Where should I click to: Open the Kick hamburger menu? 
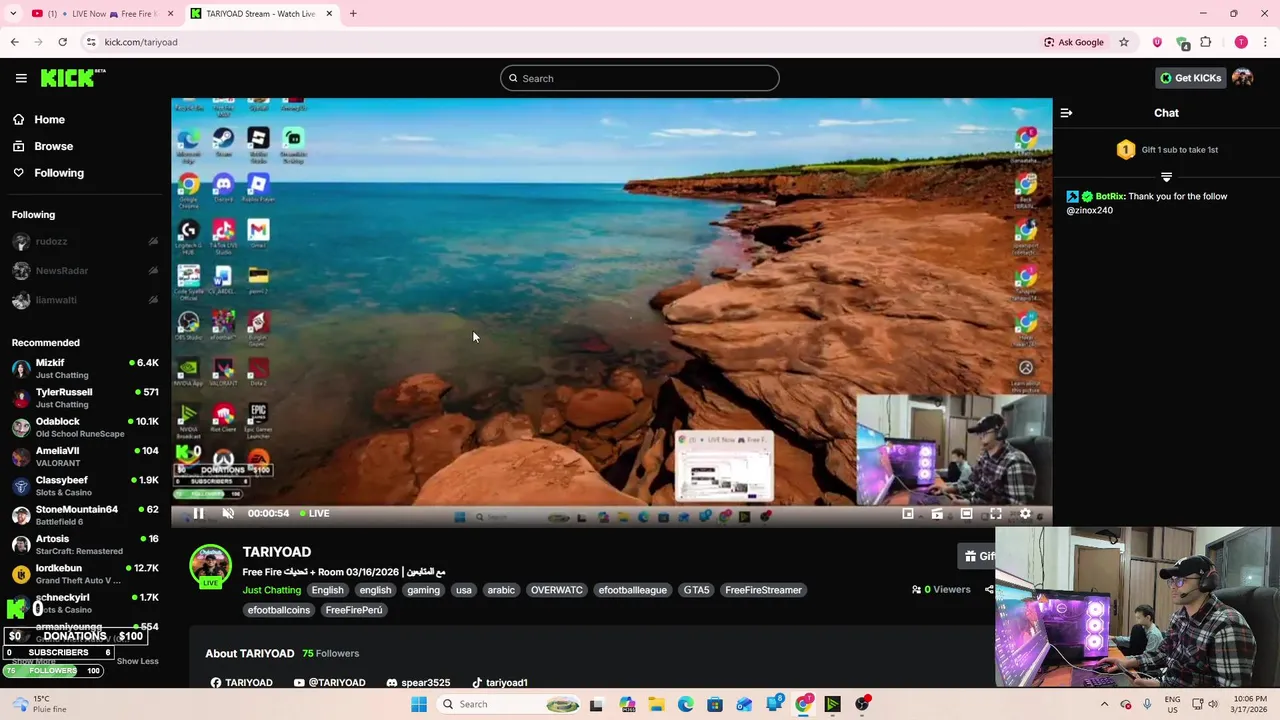pos(21,78)
